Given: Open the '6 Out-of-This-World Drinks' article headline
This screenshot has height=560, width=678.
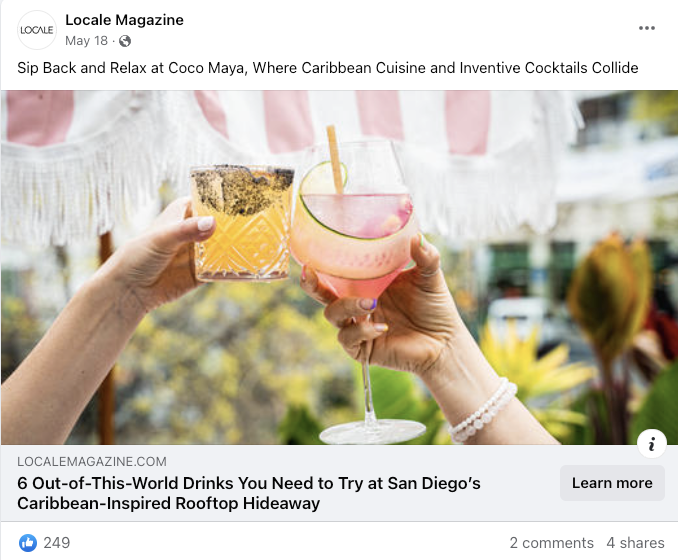Looking at the screenshot, I should (x=249, y=493).
